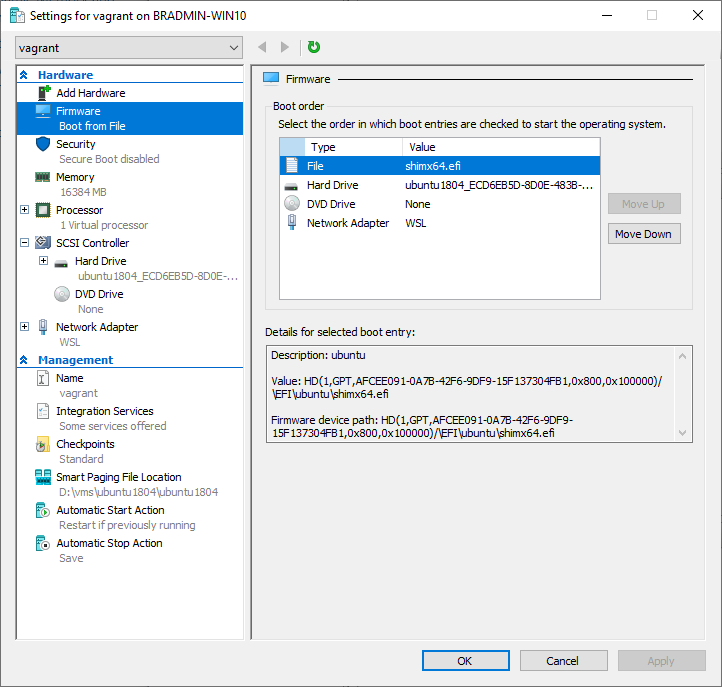This screenshot has width=722, height=687.
Task: Click the Smart Paging File Location icon
Action: pyautogui.click(x=43, y=477)
